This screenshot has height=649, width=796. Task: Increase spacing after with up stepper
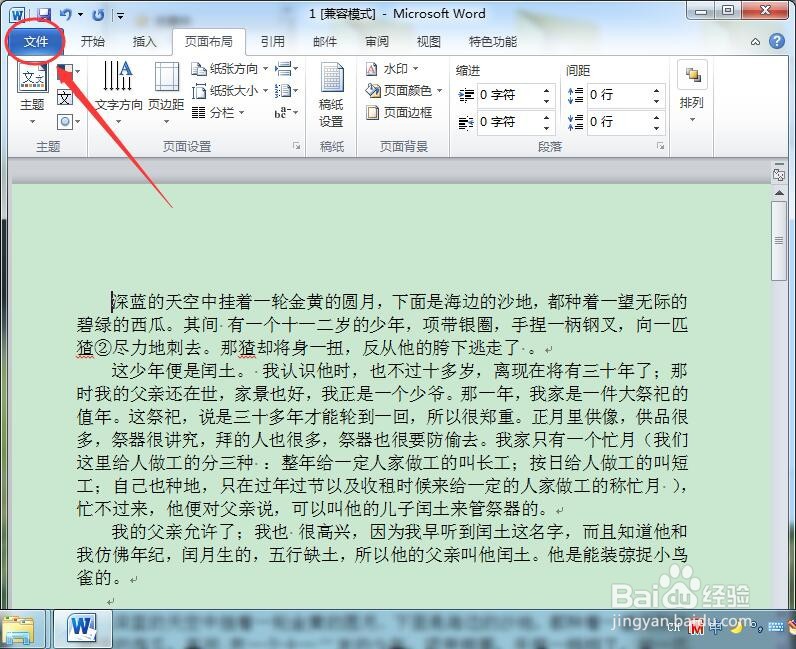pyautogui.click(x=656, y=117)
